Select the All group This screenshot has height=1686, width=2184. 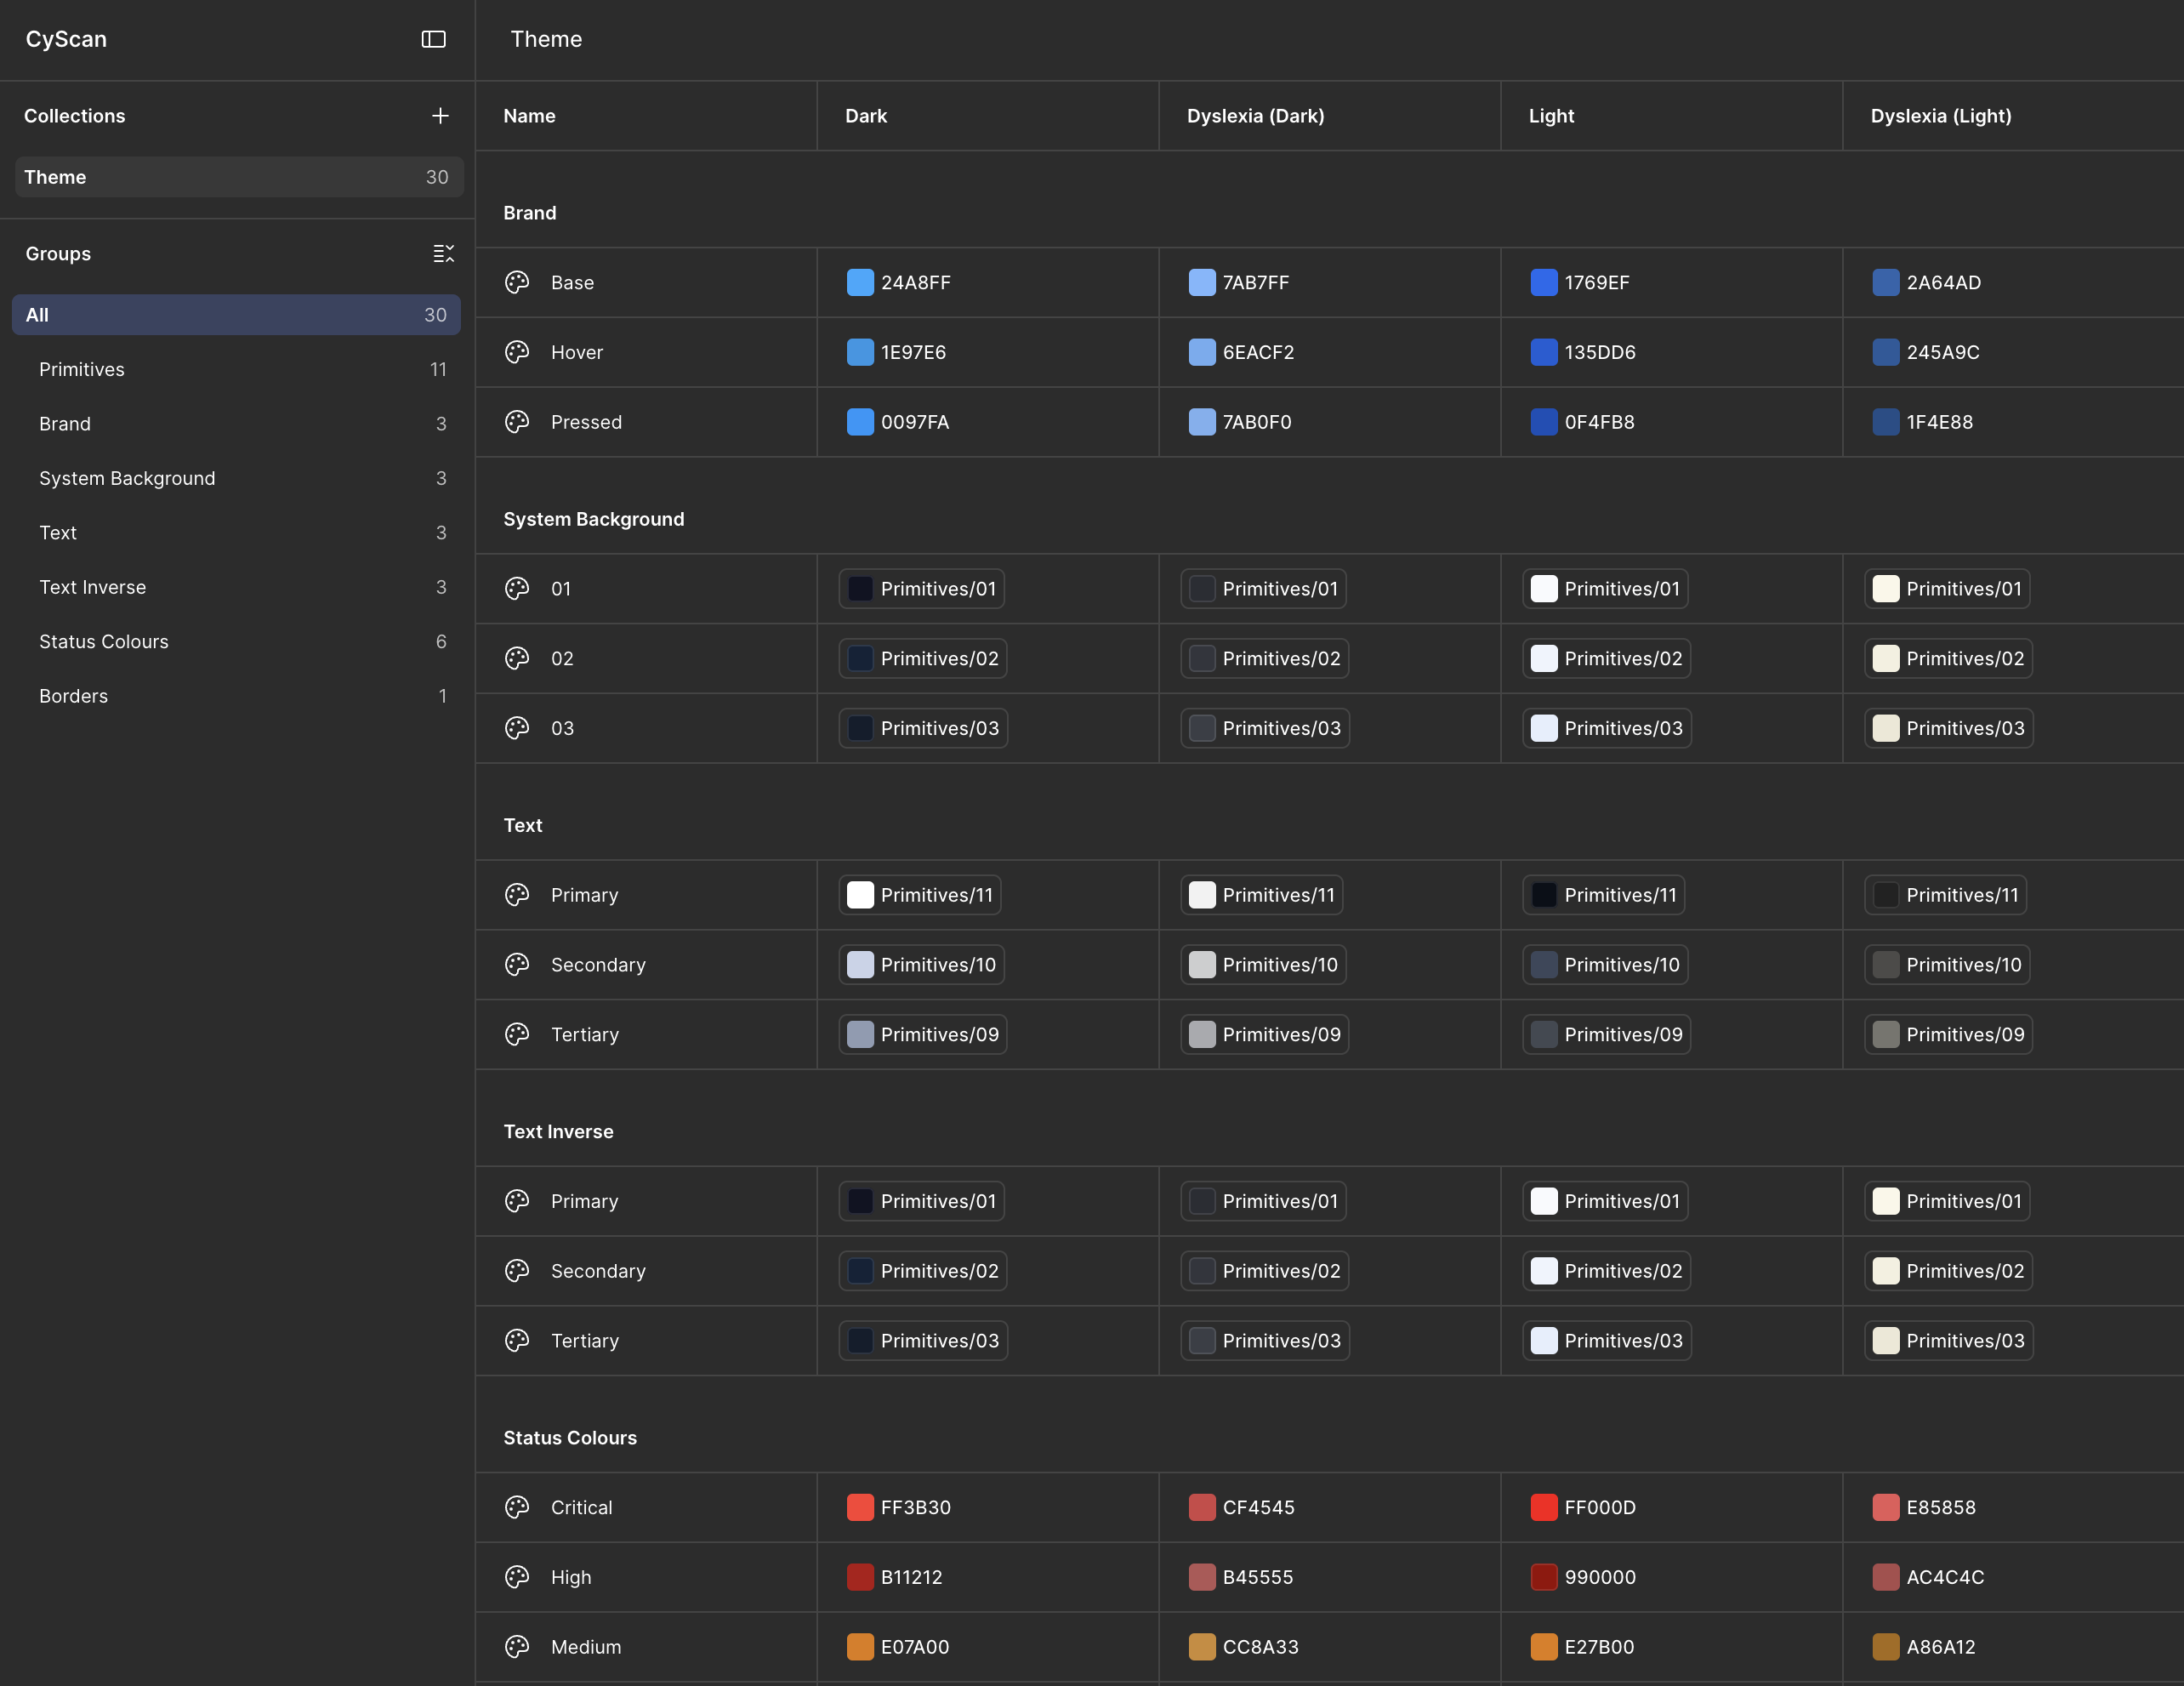pos(236,315)
